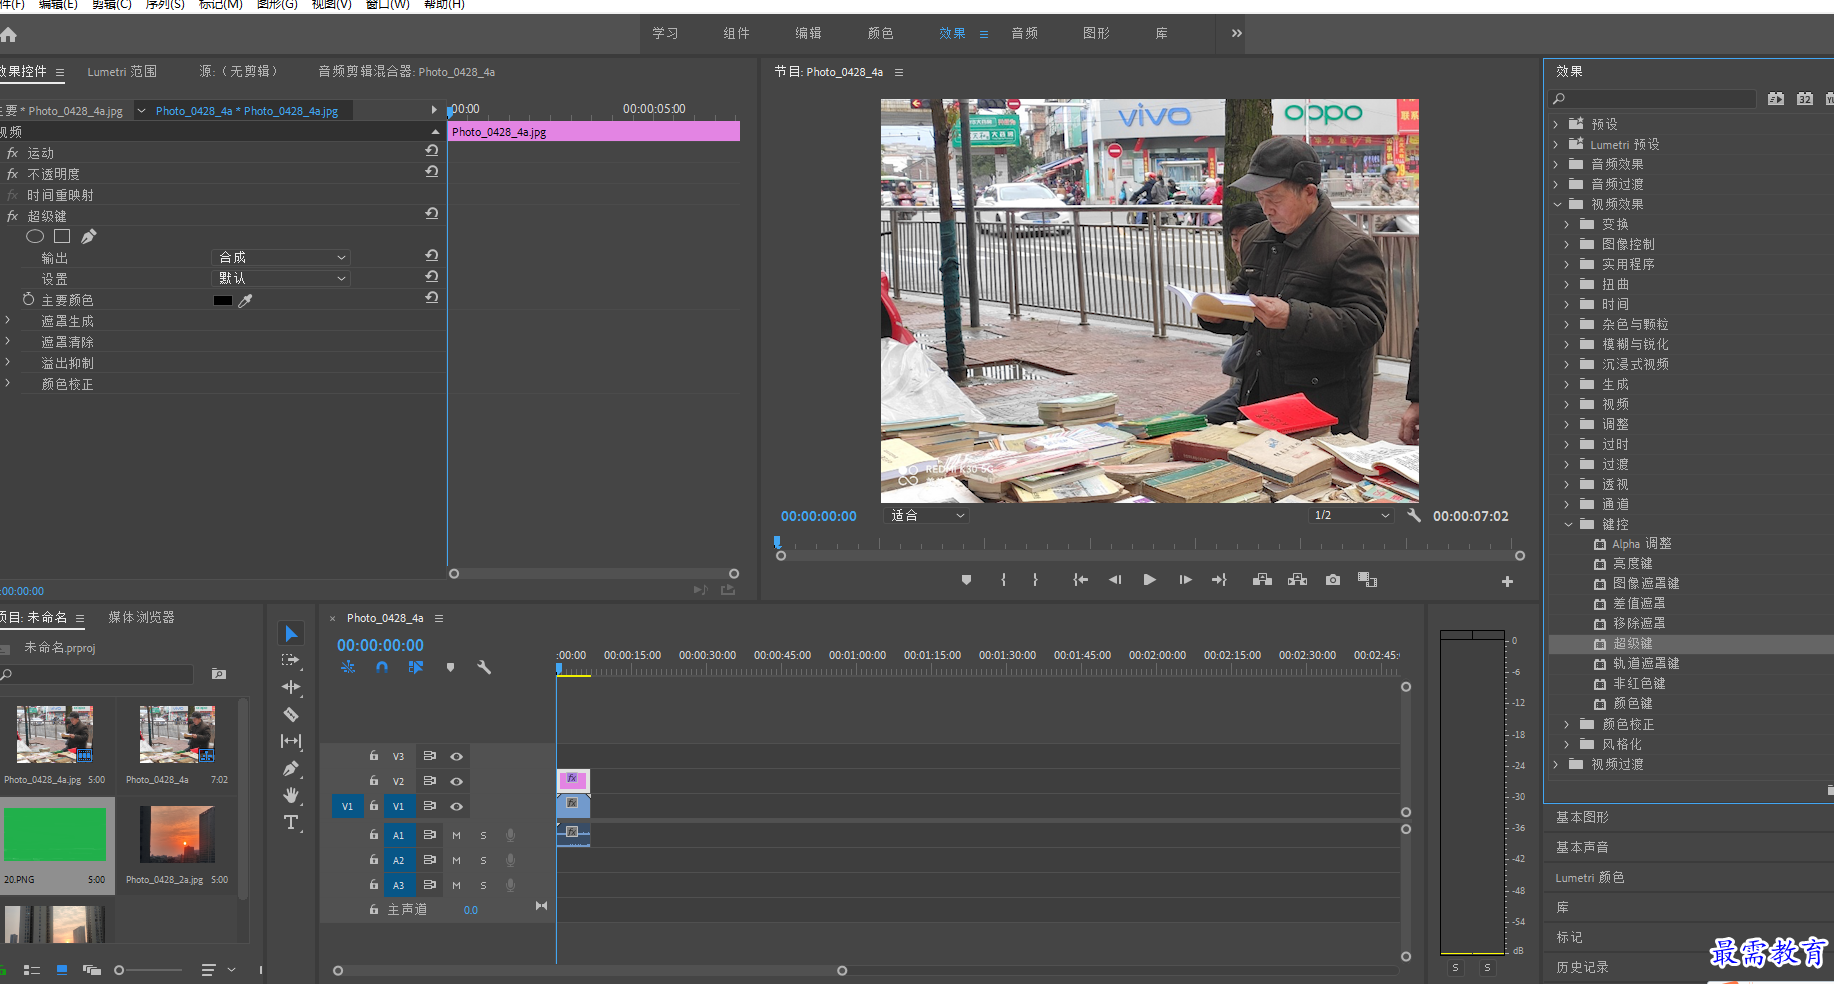Expand 溢出抑制 properties

[x=8, y=363]
